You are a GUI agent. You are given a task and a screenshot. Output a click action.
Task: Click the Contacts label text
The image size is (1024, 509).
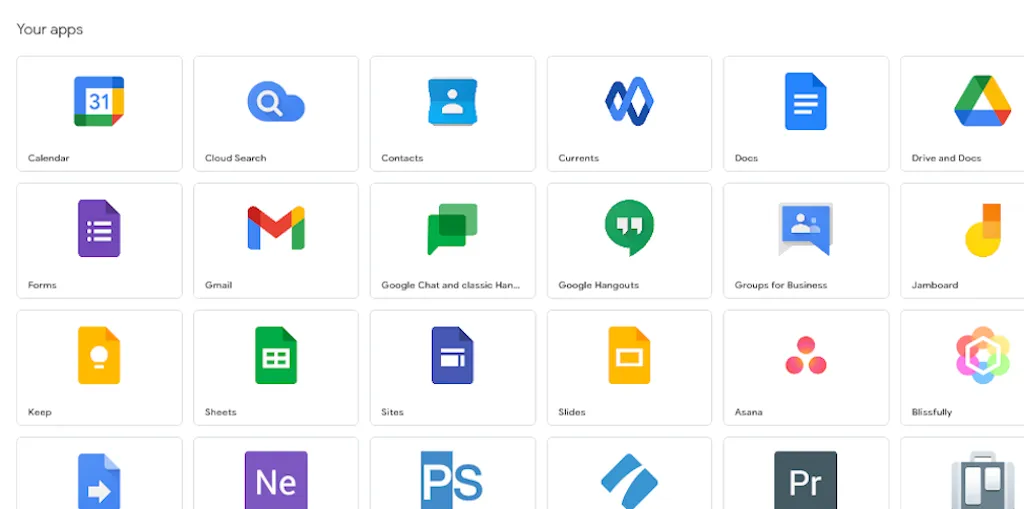402,157
